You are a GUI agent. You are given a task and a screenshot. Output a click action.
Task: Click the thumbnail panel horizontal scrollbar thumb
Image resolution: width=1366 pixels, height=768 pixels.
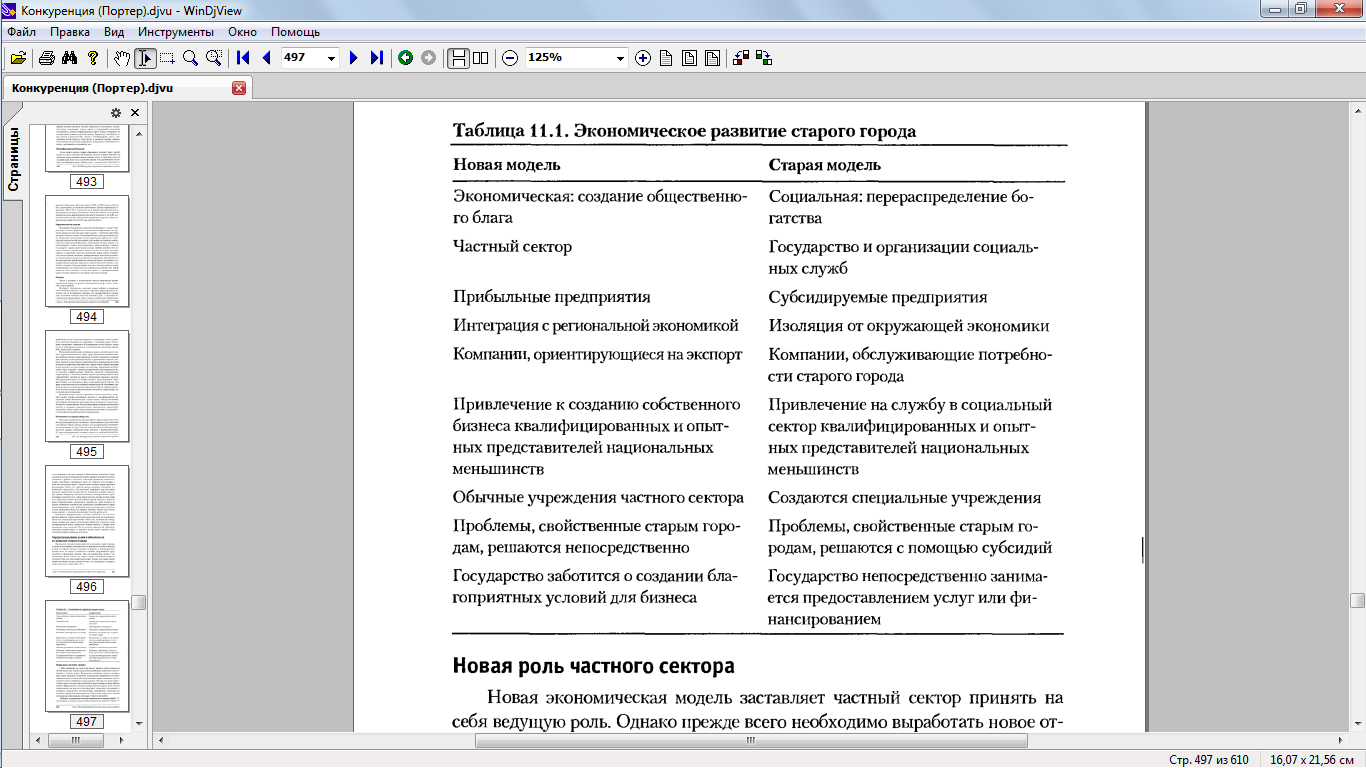(75, 741)
